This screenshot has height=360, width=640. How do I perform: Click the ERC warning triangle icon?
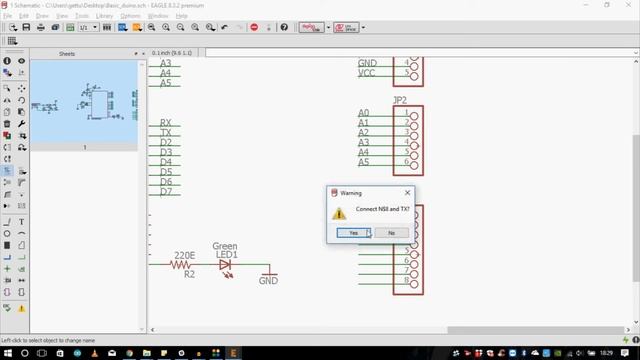pyautogui.click(x=22, y=308)
